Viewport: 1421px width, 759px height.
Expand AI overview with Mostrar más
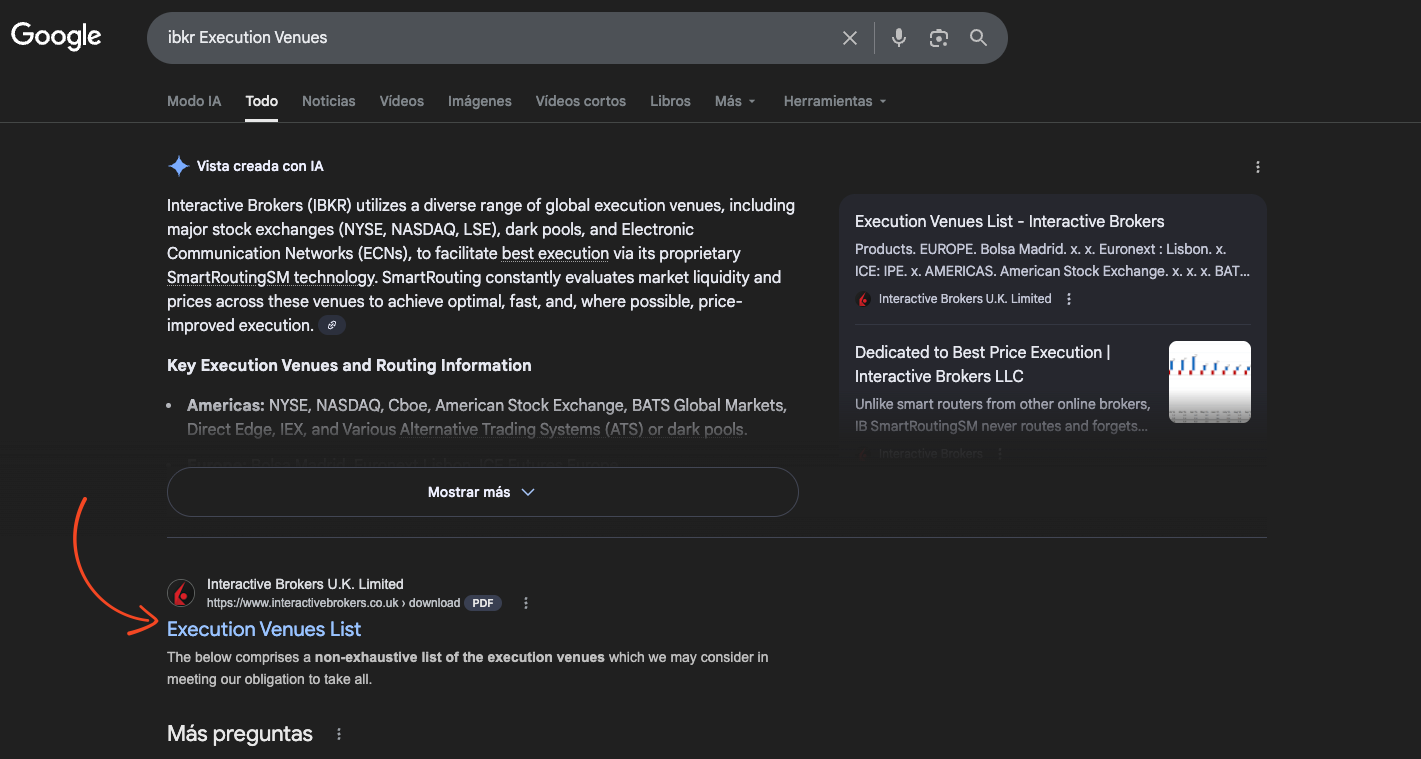click(482, 492)
